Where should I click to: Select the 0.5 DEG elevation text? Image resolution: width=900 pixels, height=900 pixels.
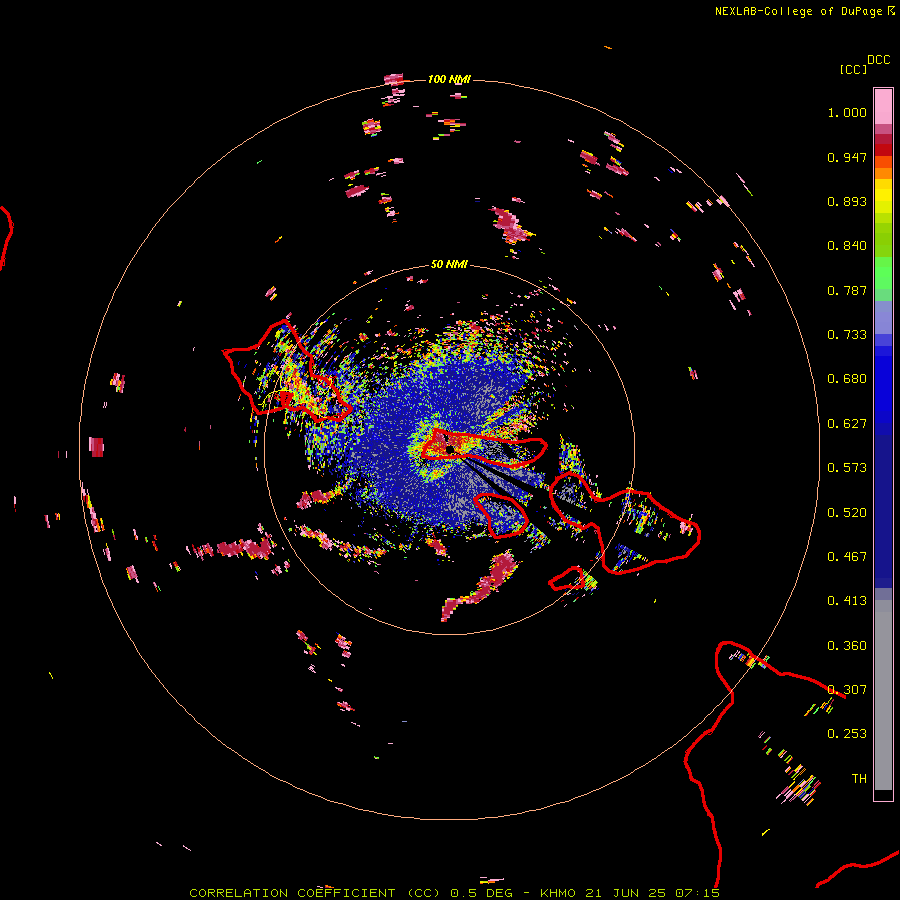coord(483,893)
